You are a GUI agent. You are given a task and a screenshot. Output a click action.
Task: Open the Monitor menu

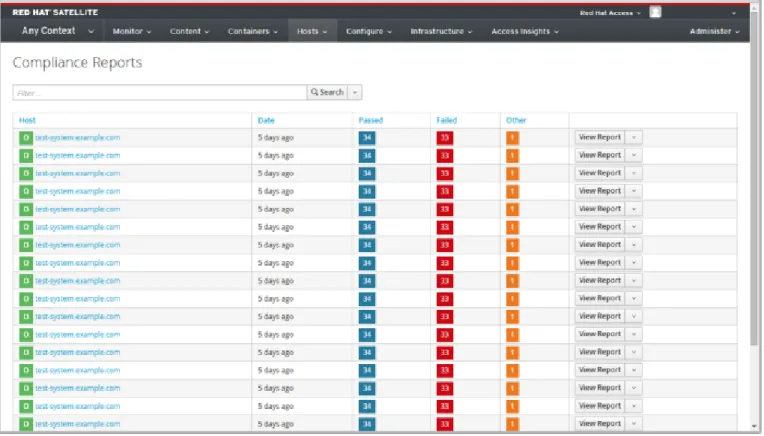pos(132,31)
